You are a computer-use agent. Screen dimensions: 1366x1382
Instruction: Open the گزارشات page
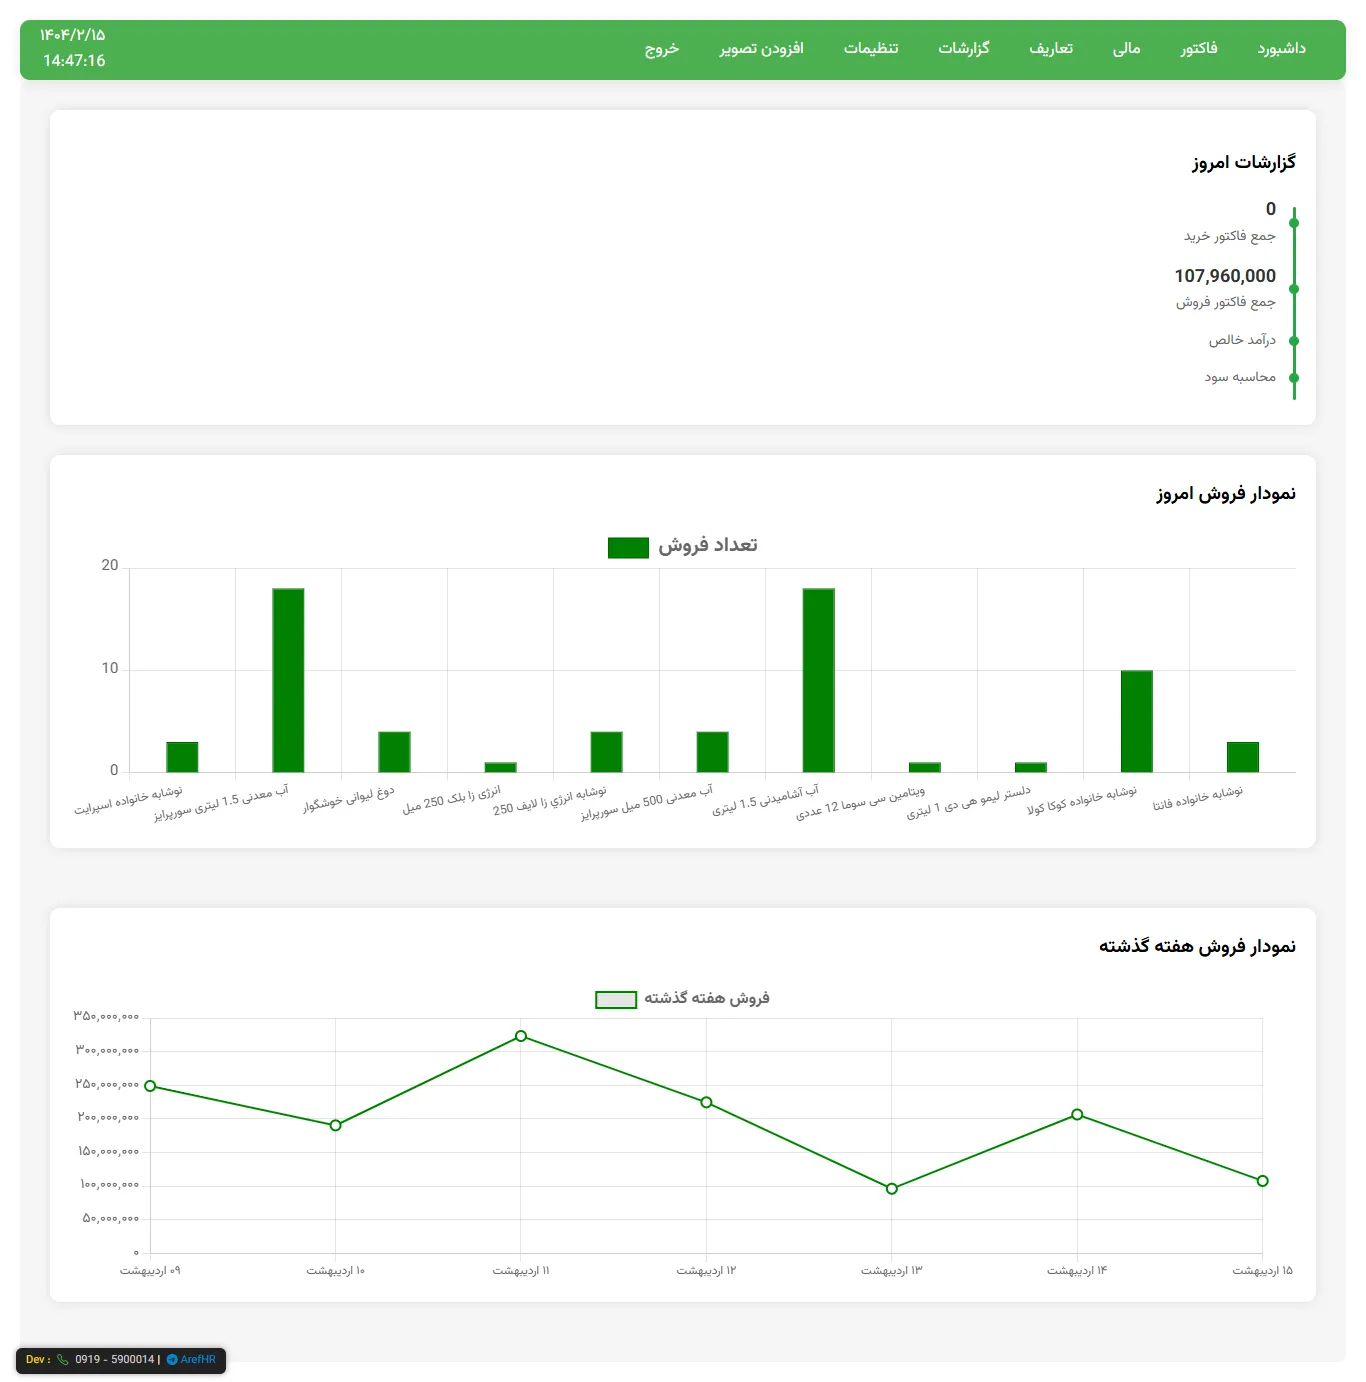[966, 48]
